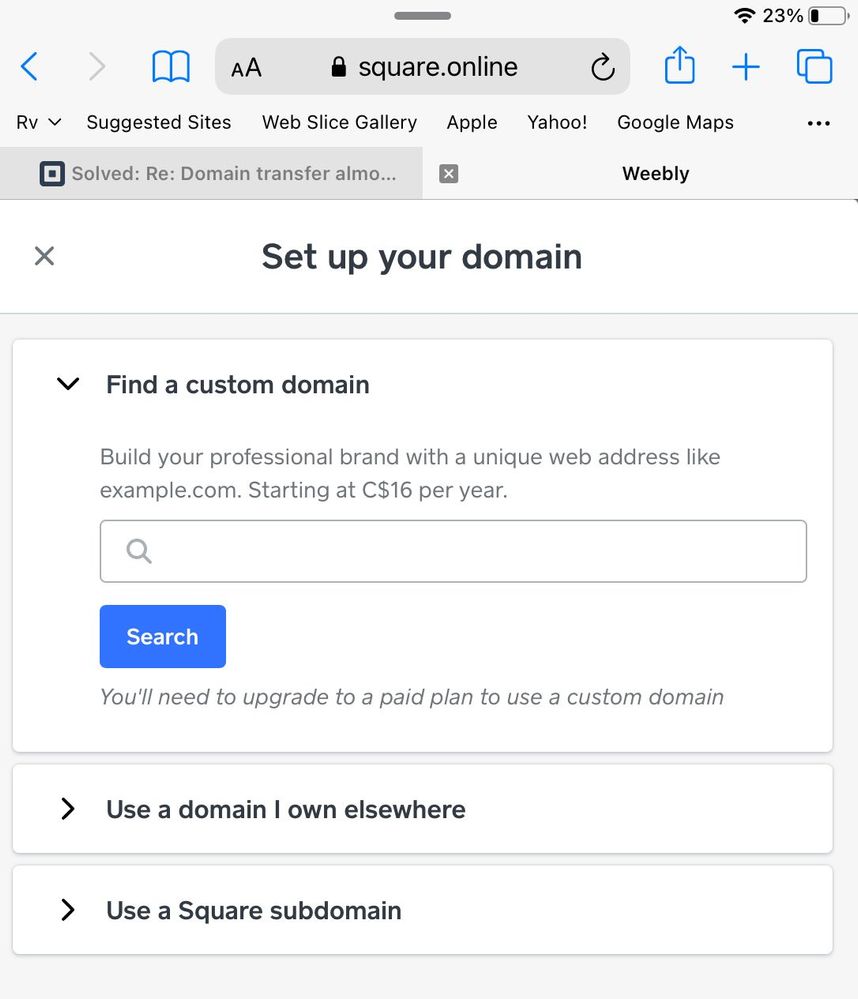Image resolution: width=858 pixels, height=999 pixels.
Task: Show all tabs overview icon
Action: [x=814, y=66]
